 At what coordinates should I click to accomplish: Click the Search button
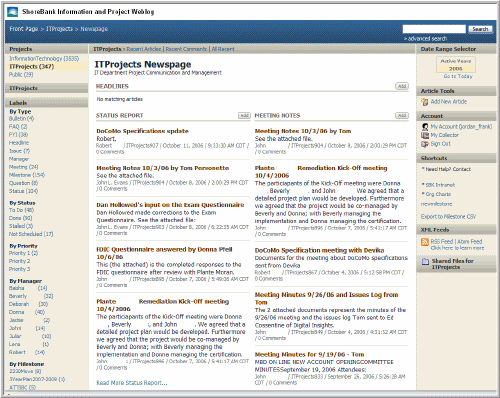click(480, 29)
